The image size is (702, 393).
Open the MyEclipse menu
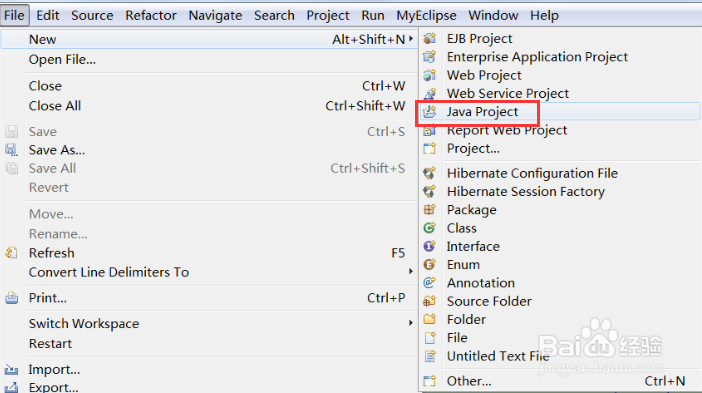[x=426, y=16]
